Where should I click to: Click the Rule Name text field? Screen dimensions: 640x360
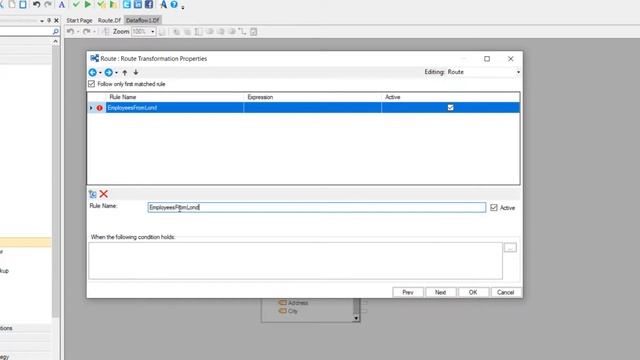pyautogui.click(x=317, y=207)
